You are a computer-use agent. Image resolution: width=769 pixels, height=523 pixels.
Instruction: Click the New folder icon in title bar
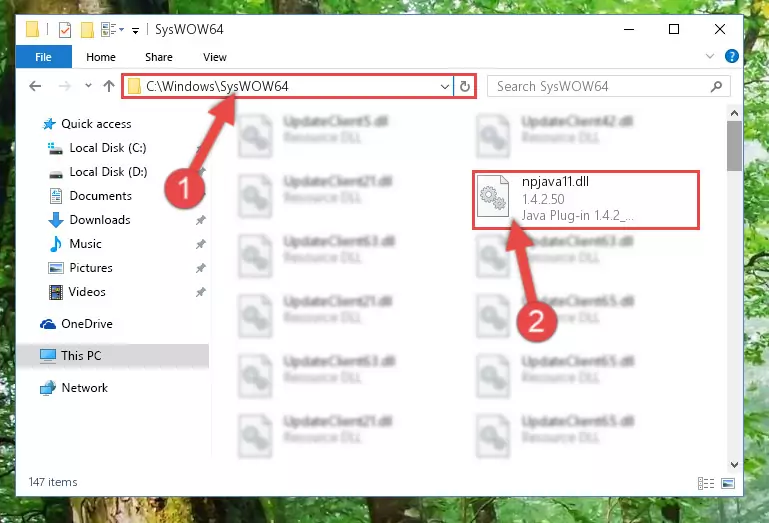pyautogui.click(x=87, y=29)
